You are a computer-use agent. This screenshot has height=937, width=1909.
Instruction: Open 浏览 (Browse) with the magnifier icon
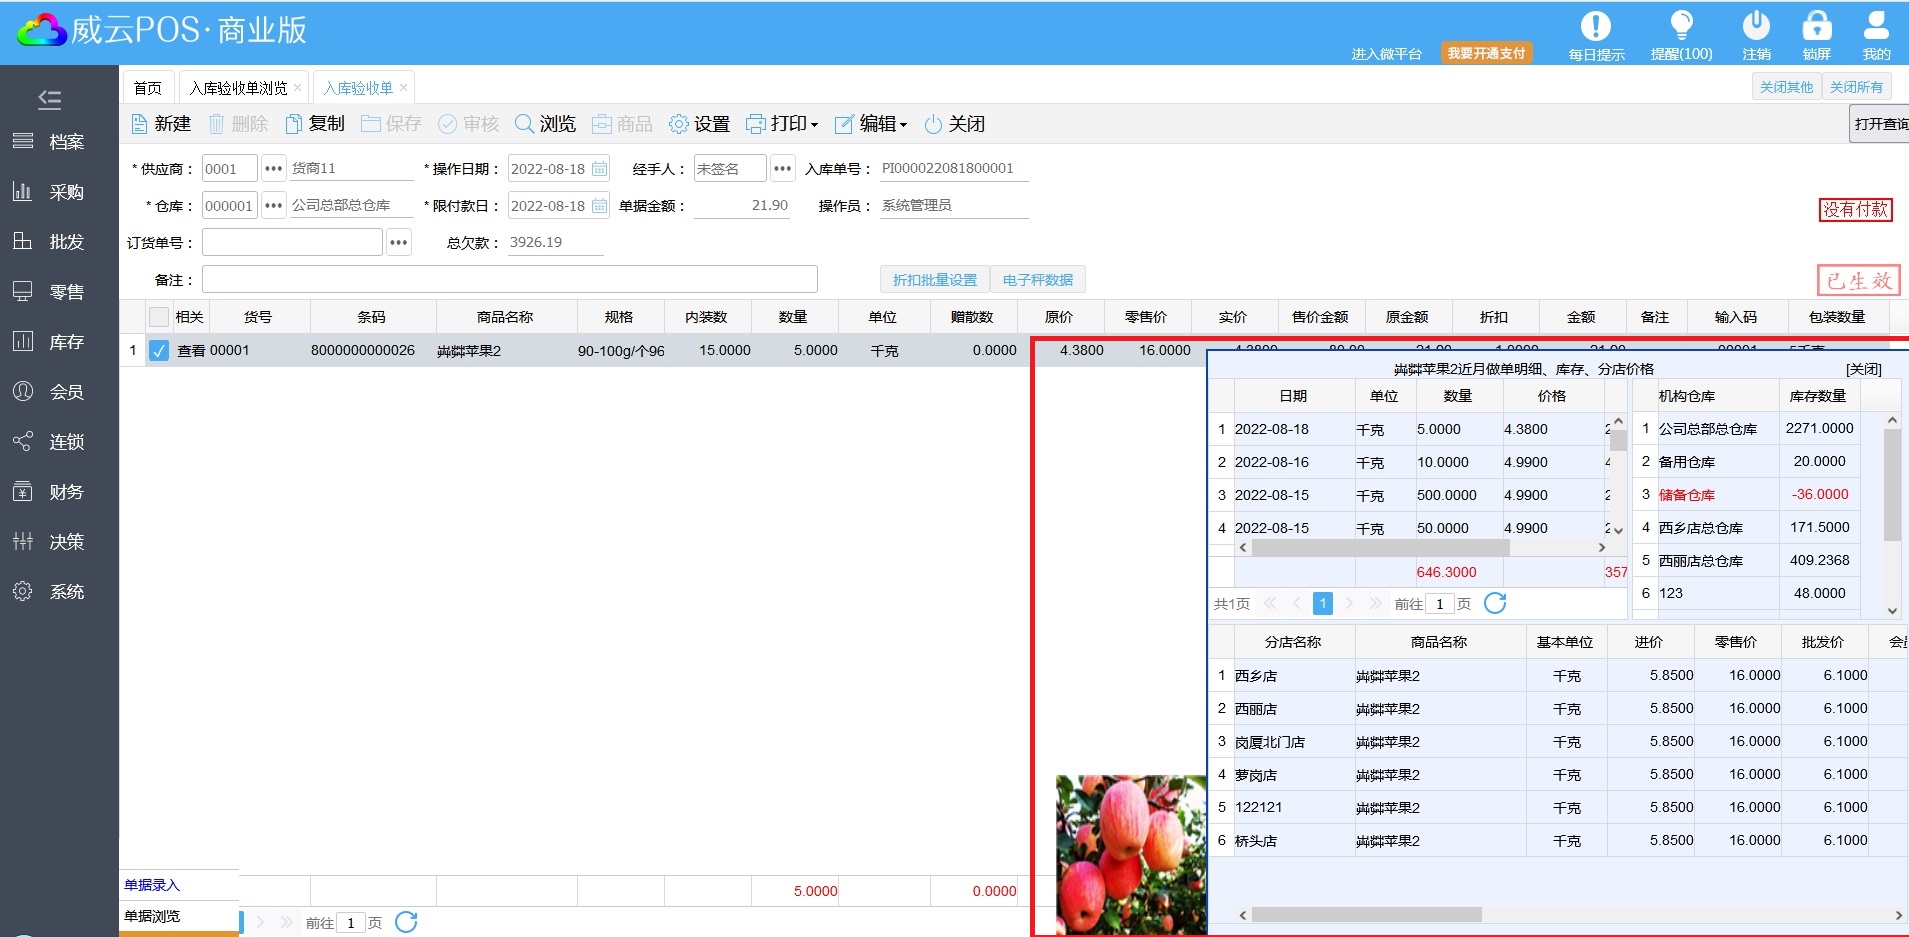pos(524,124)
